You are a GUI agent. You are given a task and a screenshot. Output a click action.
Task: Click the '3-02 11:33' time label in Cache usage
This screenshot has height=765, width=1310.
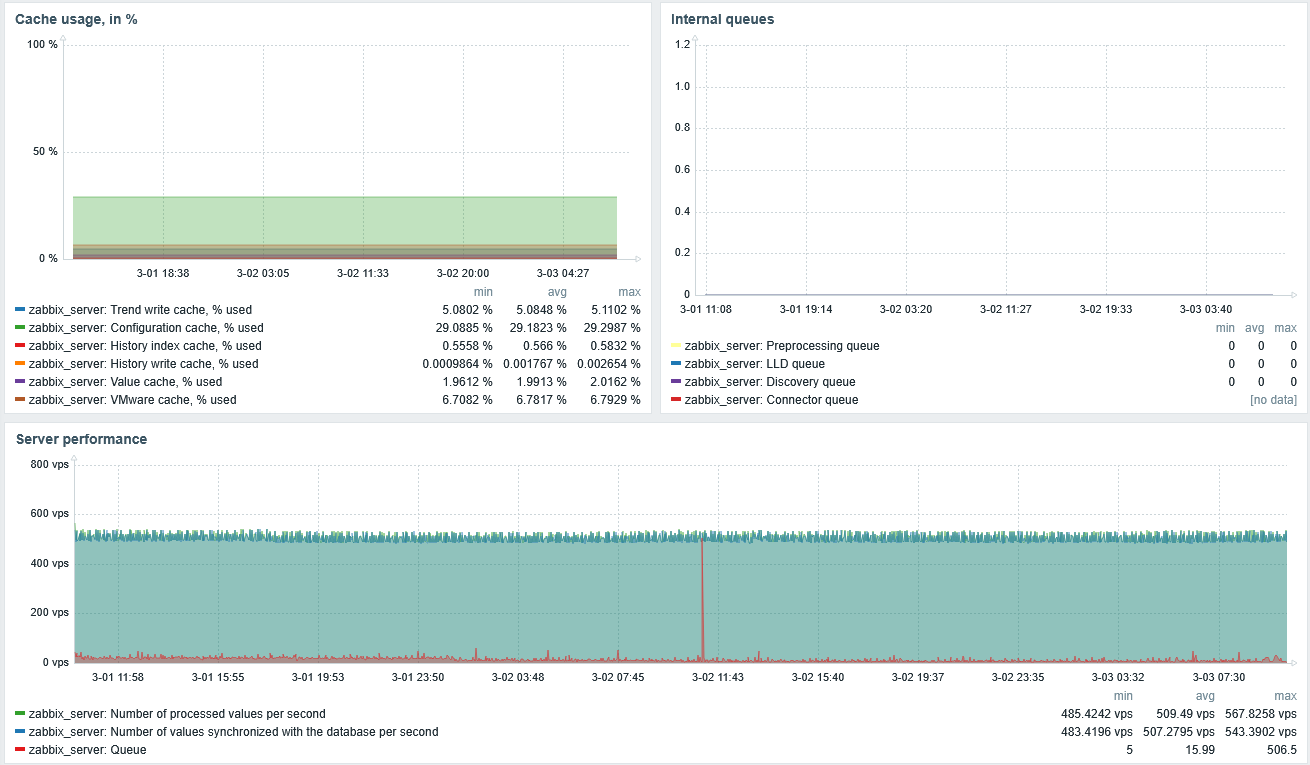click(362, 272)
